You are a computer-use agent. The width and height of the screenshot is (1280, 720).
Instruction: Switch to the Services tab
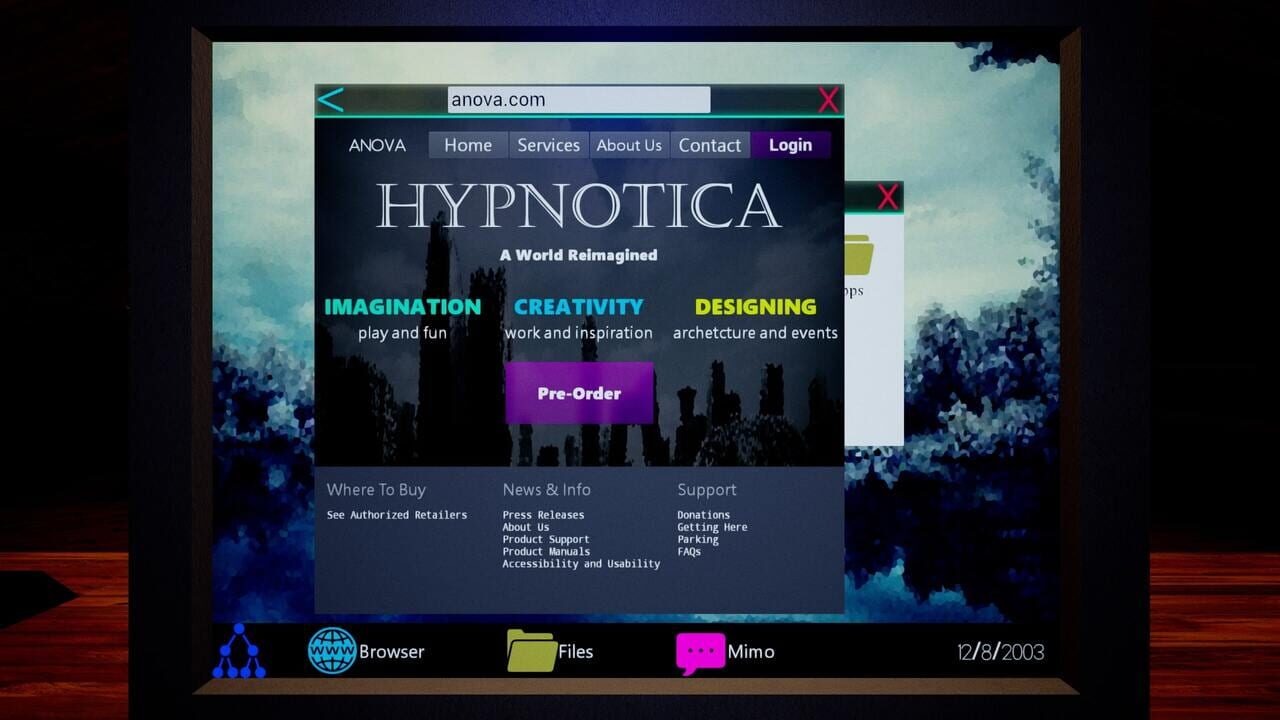point(548,145)
